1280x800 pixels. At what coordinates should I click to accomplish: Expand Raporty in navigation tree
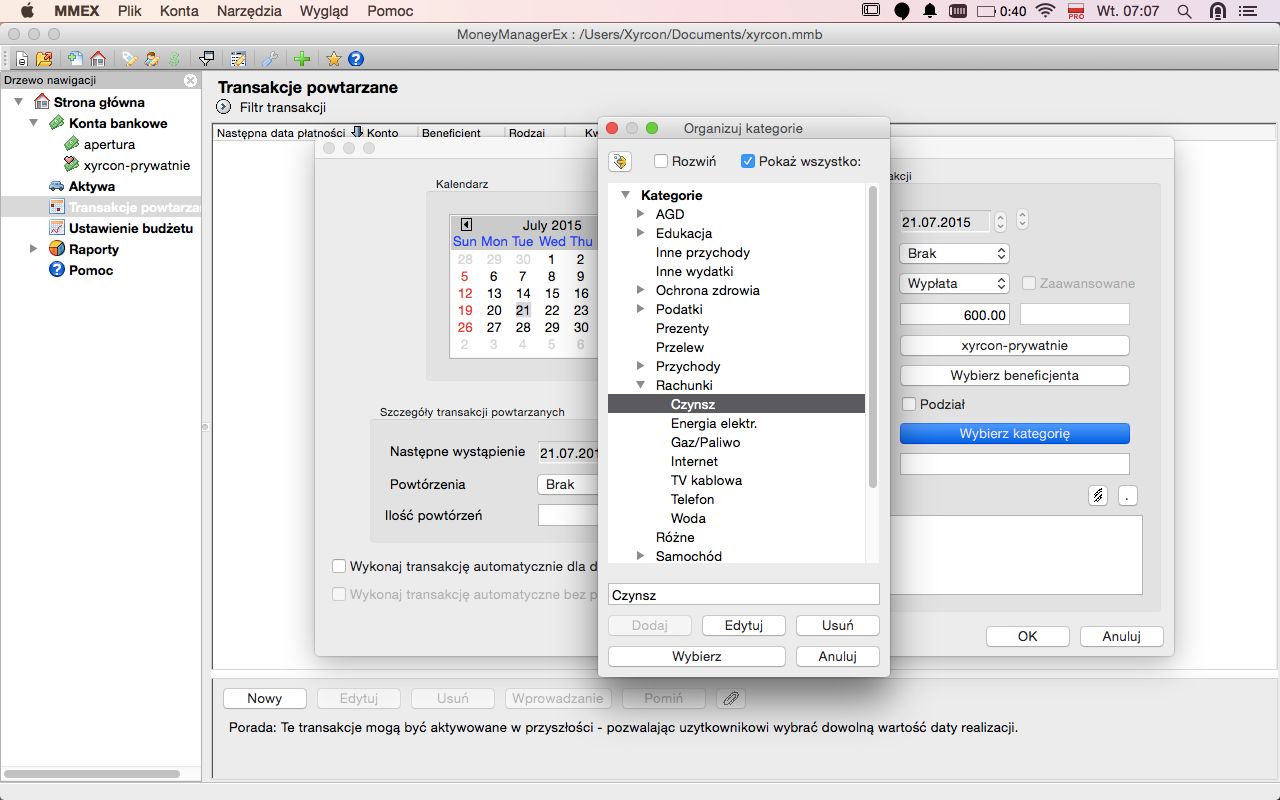[x=34, y=249]
